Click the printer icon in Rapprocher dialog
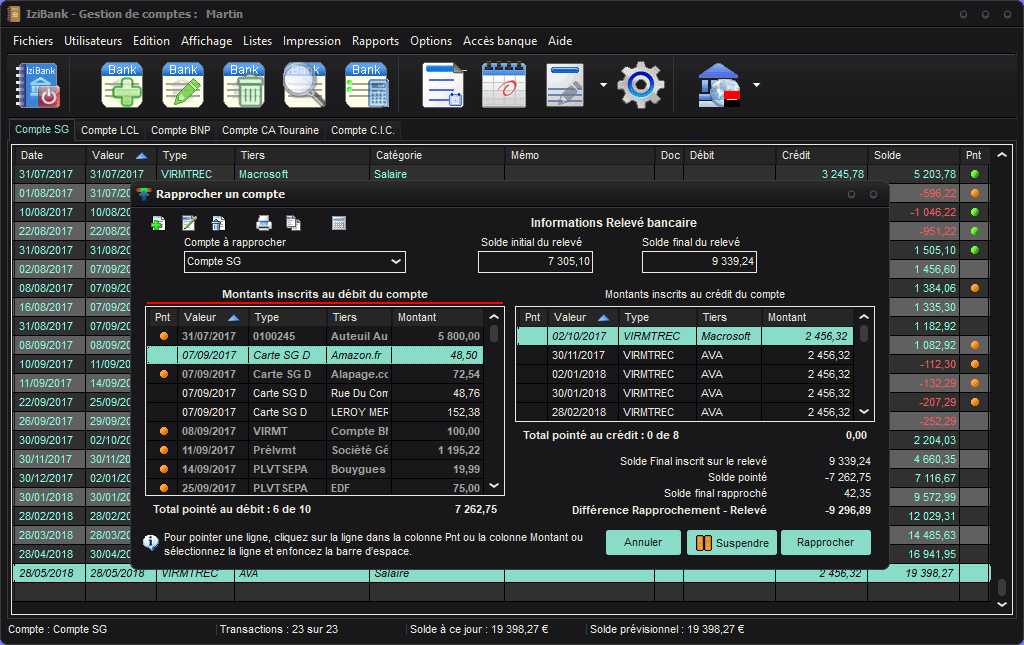1024x645 pixels. coord(264,223)
